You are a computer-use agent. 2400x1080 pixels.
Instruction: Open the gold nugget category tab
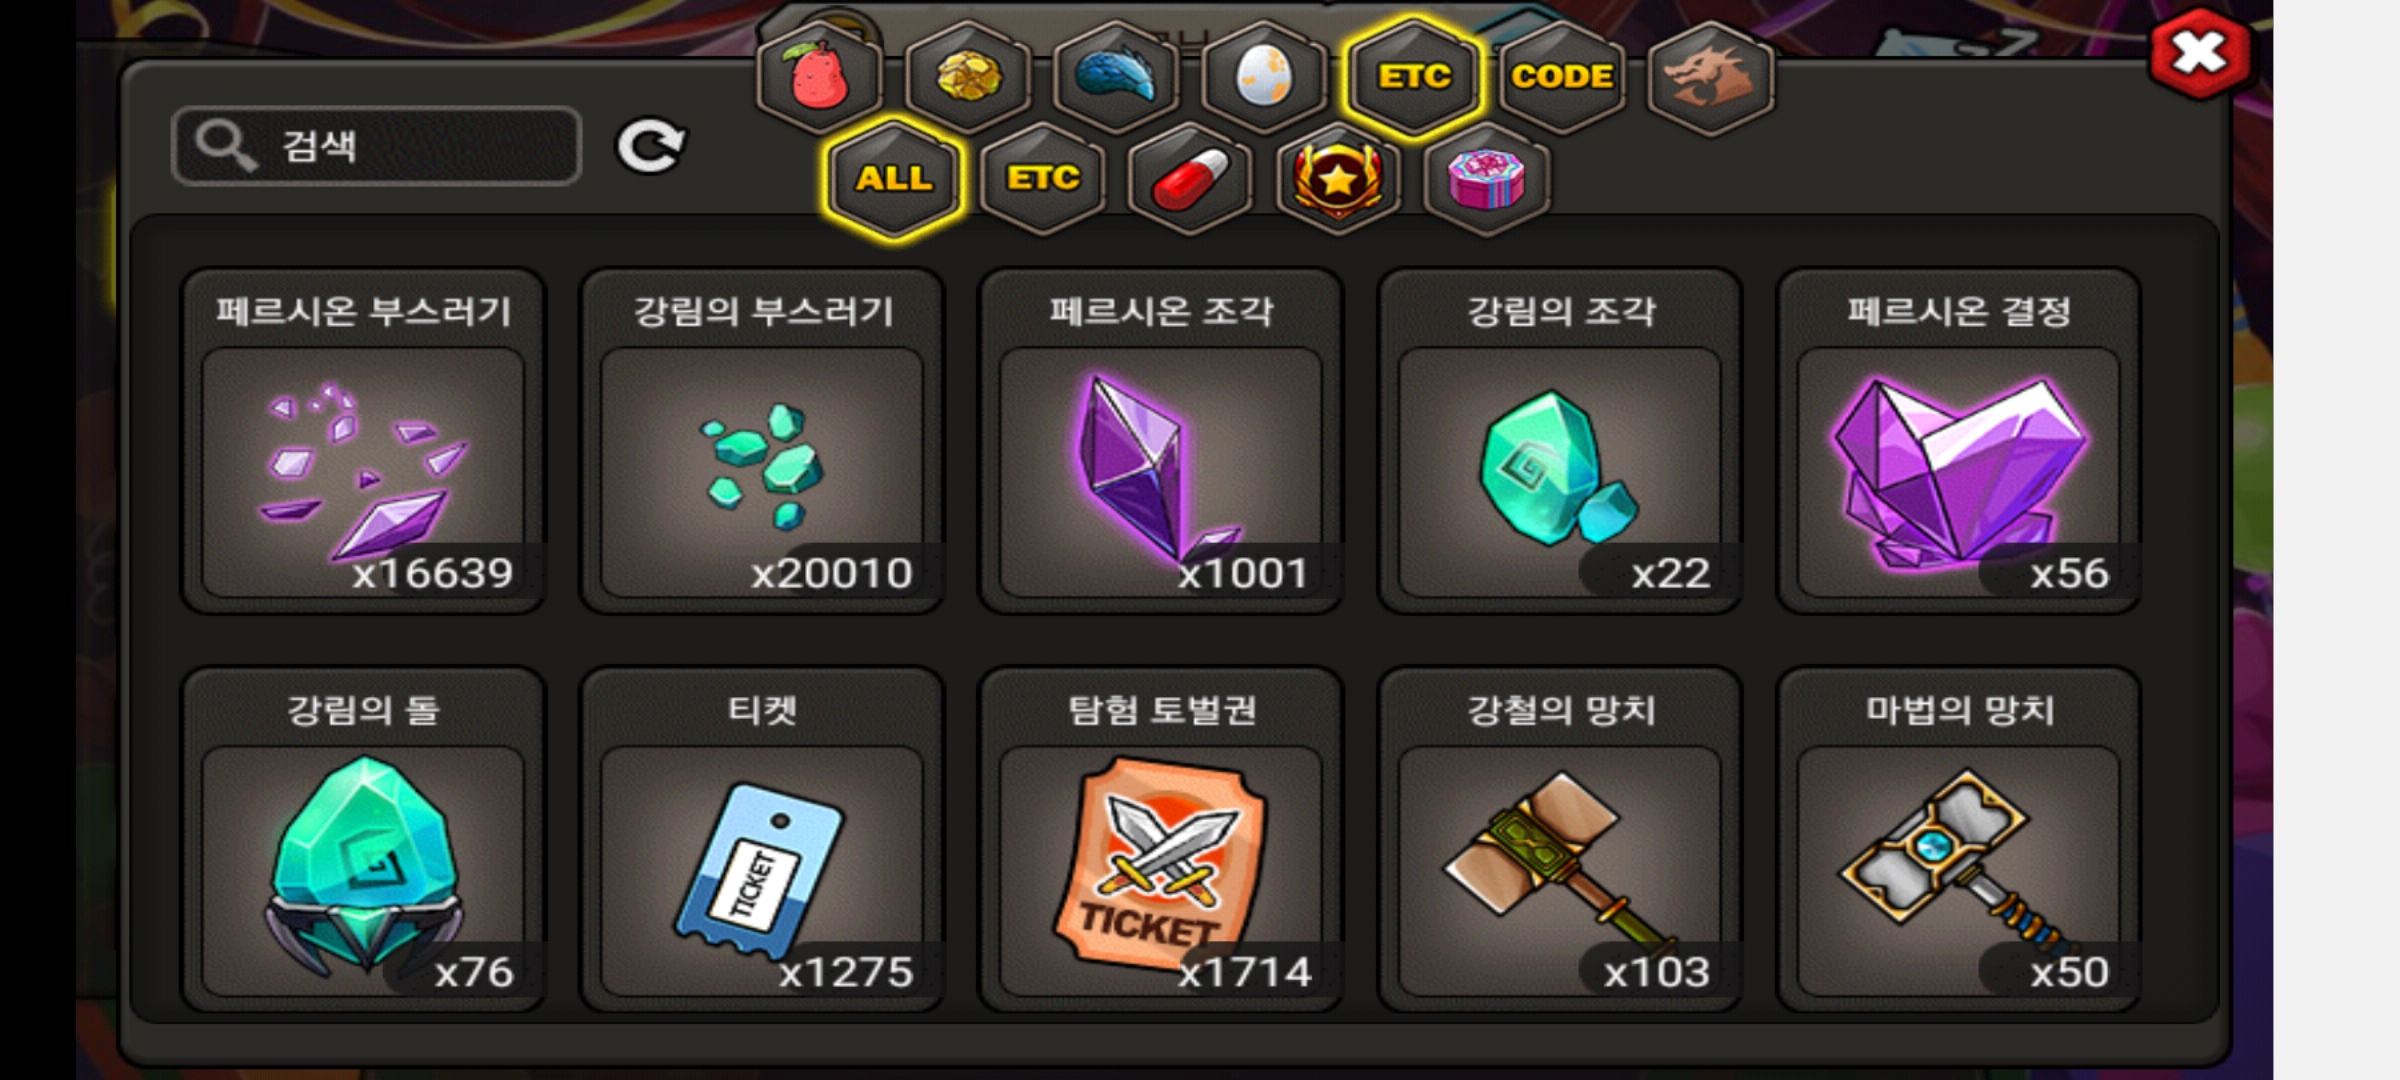tap(968, 76)
